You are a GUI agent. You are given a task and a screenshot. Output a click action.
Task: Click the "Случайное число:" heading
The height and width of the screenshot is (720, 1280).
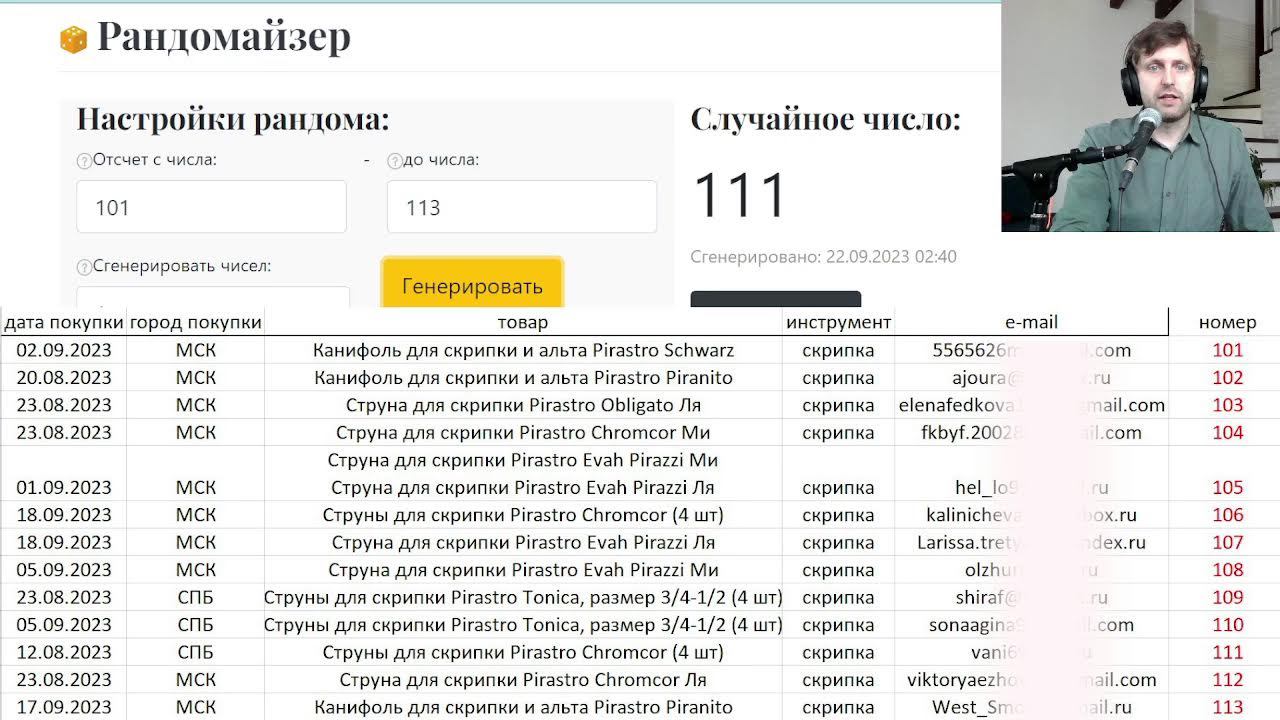825,119
